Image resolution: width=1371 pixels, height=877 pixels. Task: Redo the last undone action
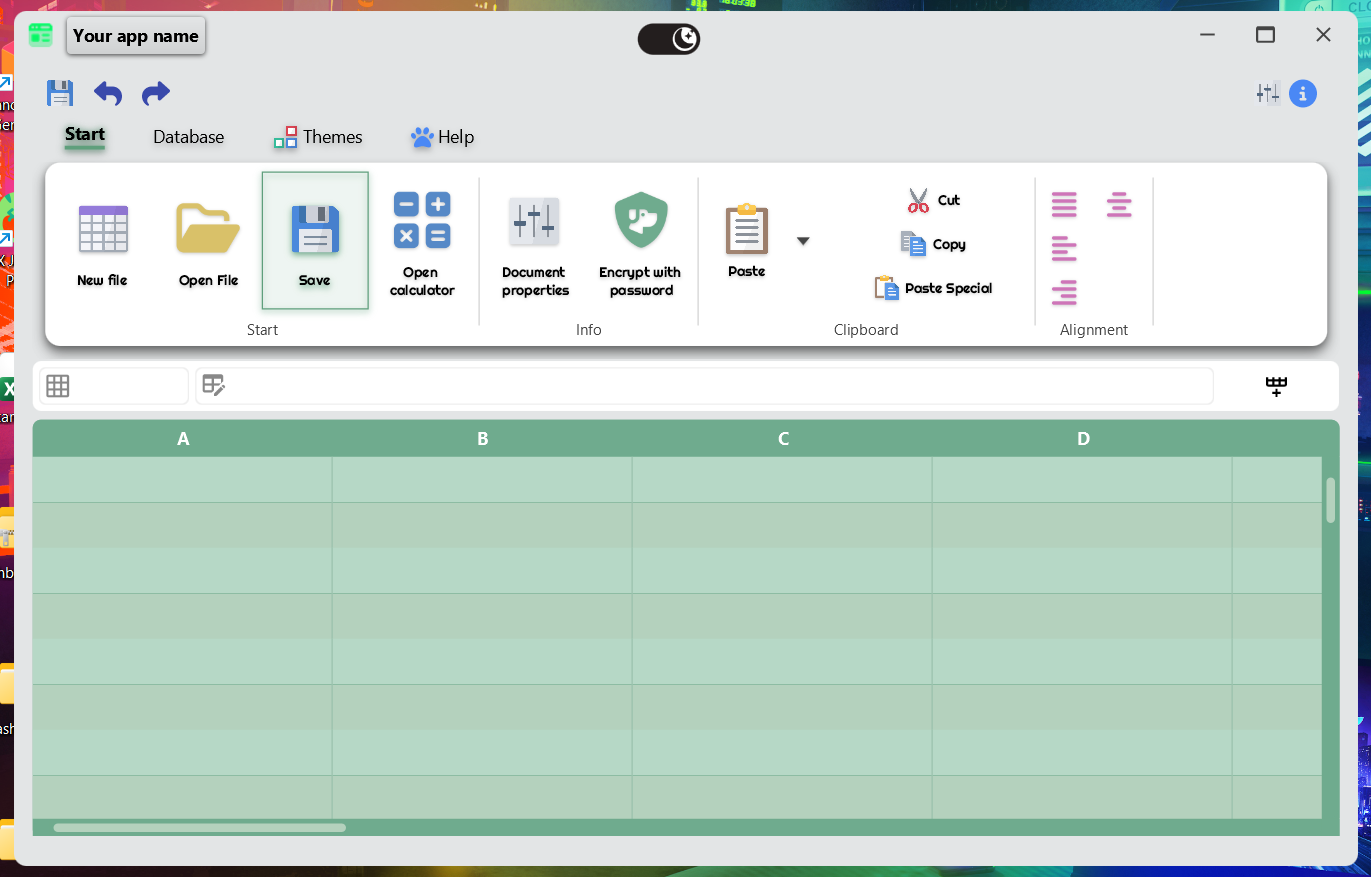[156, 93]
